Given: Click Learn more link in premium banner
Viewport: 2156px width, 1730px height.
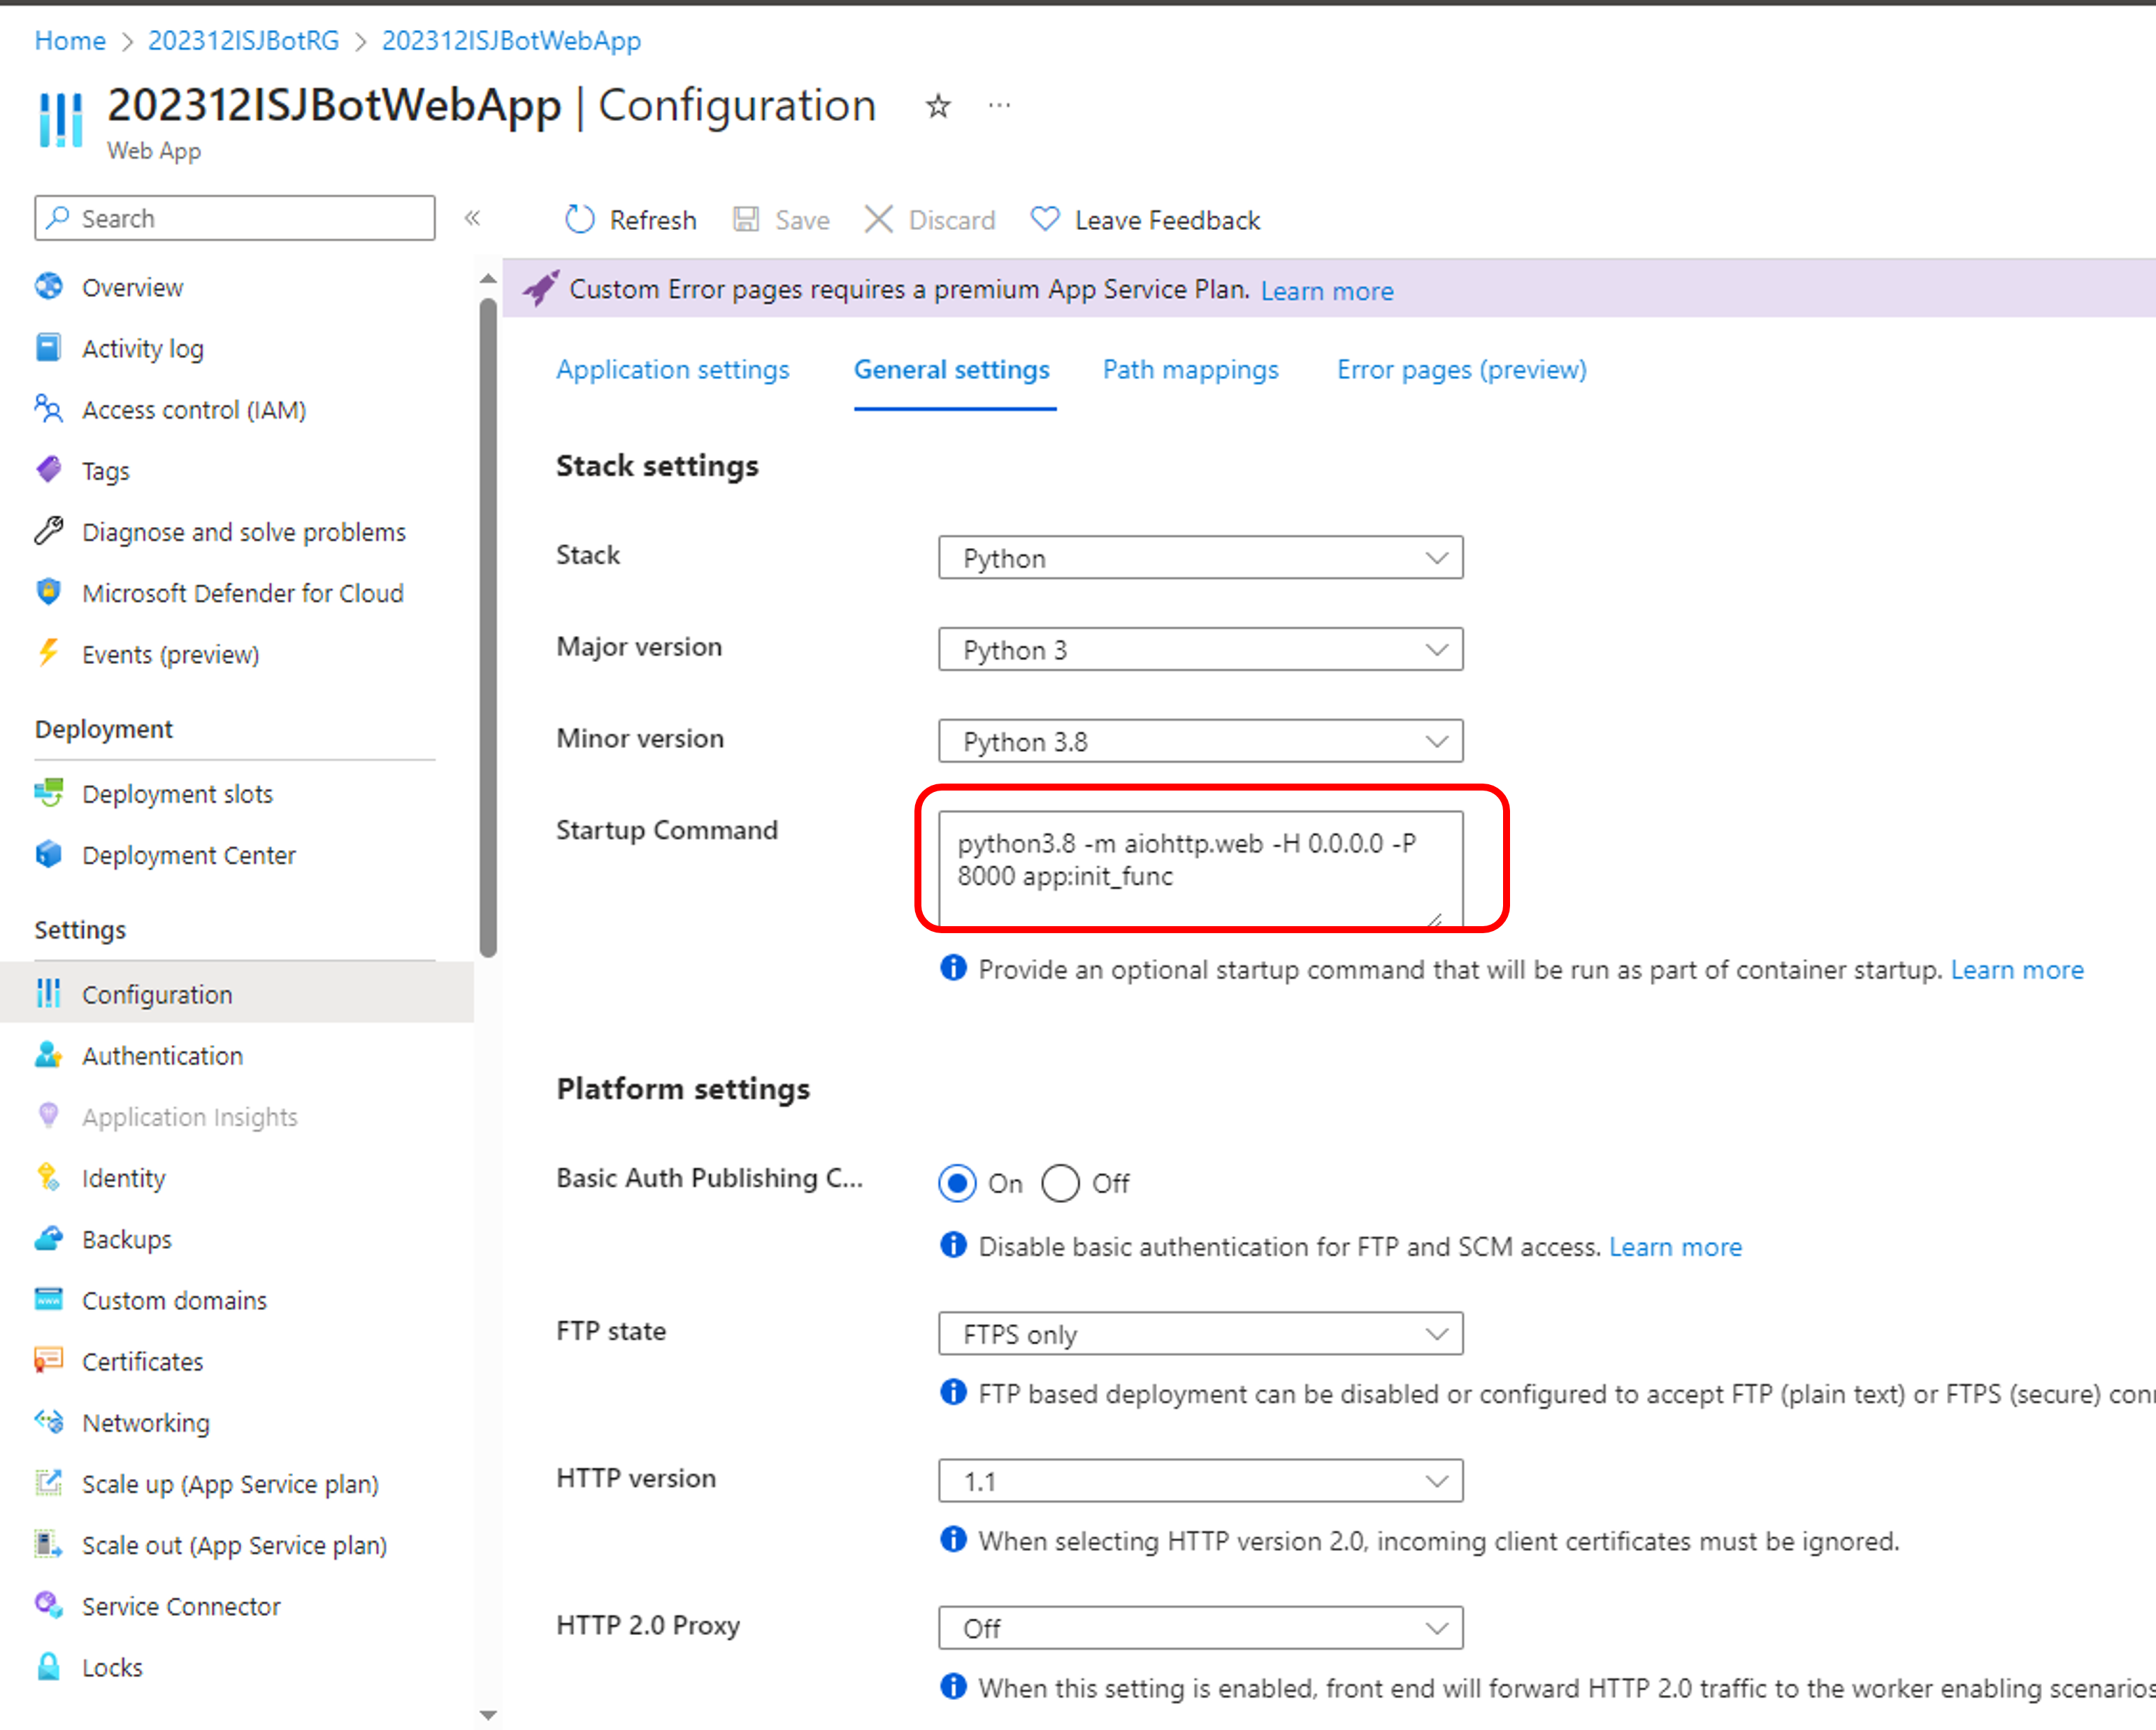Looking at the screenshot, I should coord(1326,291).
